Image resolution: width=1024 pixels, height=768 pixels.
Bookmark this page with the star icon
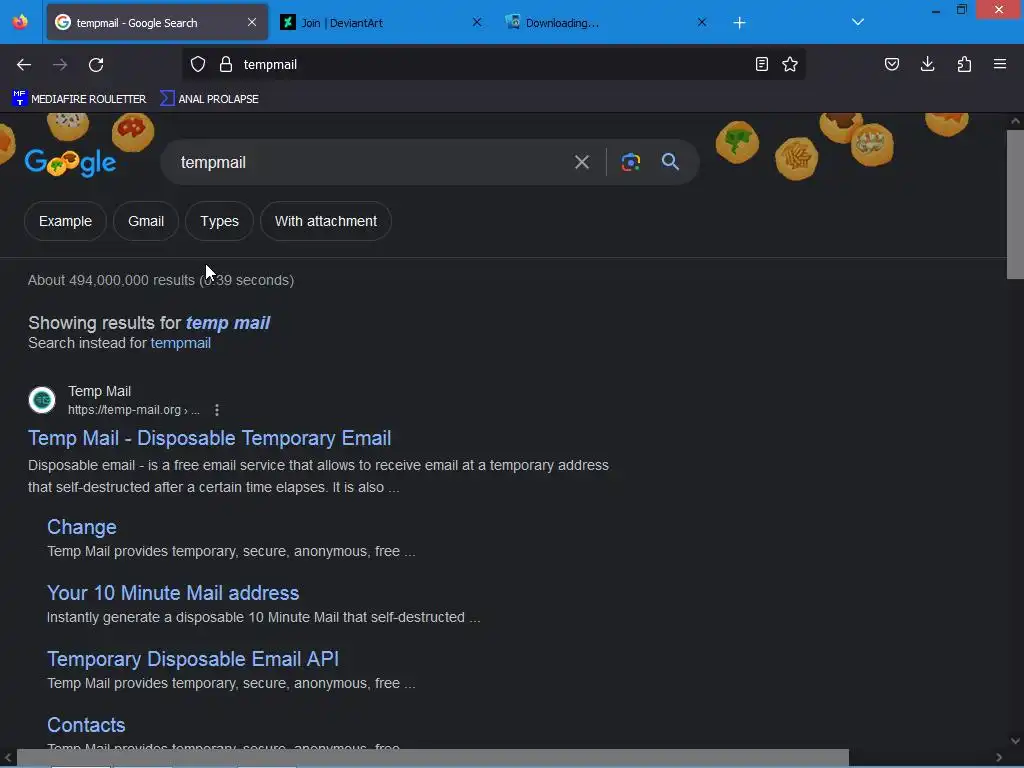point(790,64)
